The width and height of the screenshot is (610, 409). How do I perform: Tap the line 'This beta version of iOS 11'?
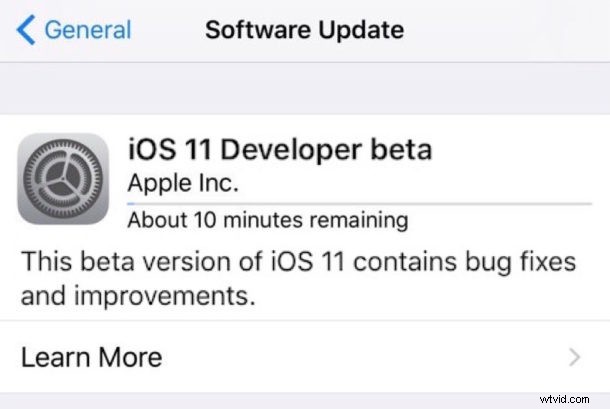coord(183,261)
